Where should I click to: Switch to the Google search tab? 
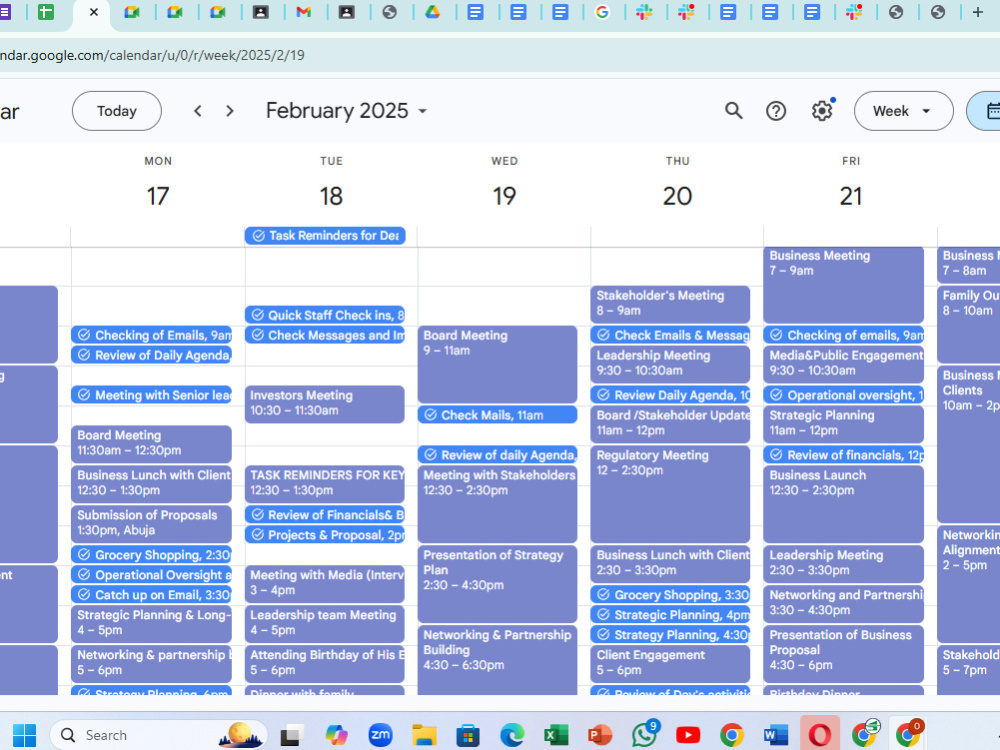tap(601, 12)
